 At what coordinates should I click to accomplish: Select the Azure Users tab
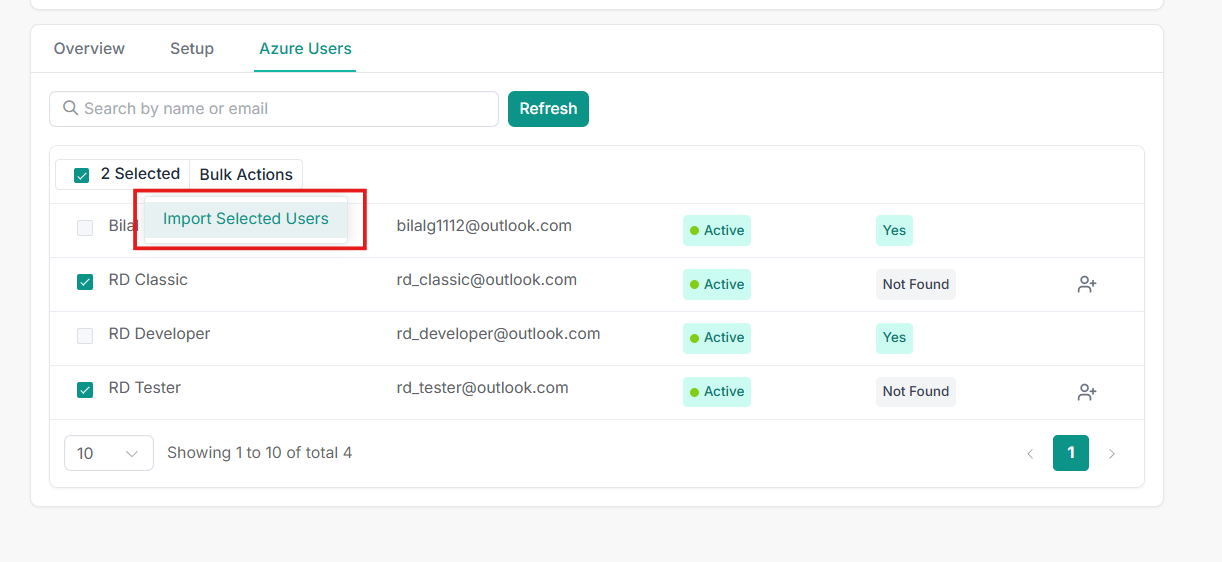point(305,49)
